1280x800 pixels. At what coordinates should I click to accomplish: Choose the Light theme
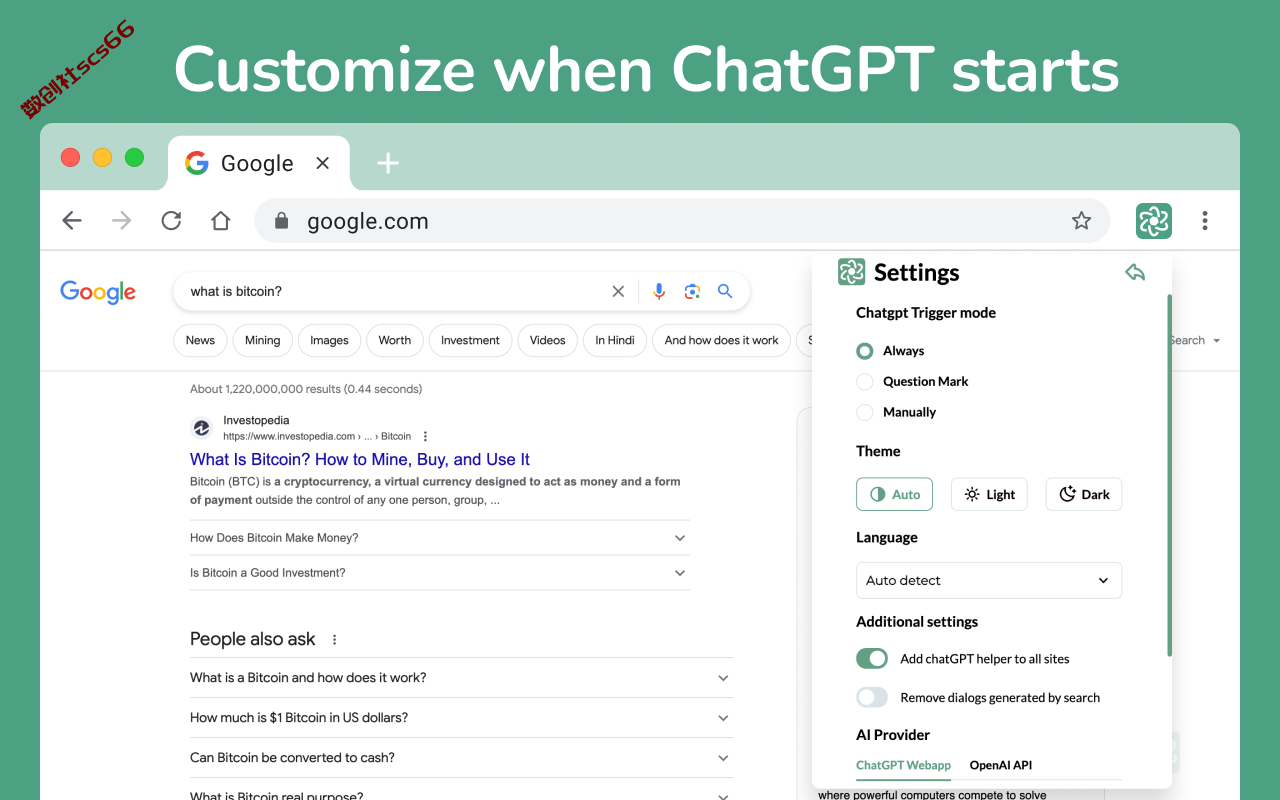tap(989, 494)
